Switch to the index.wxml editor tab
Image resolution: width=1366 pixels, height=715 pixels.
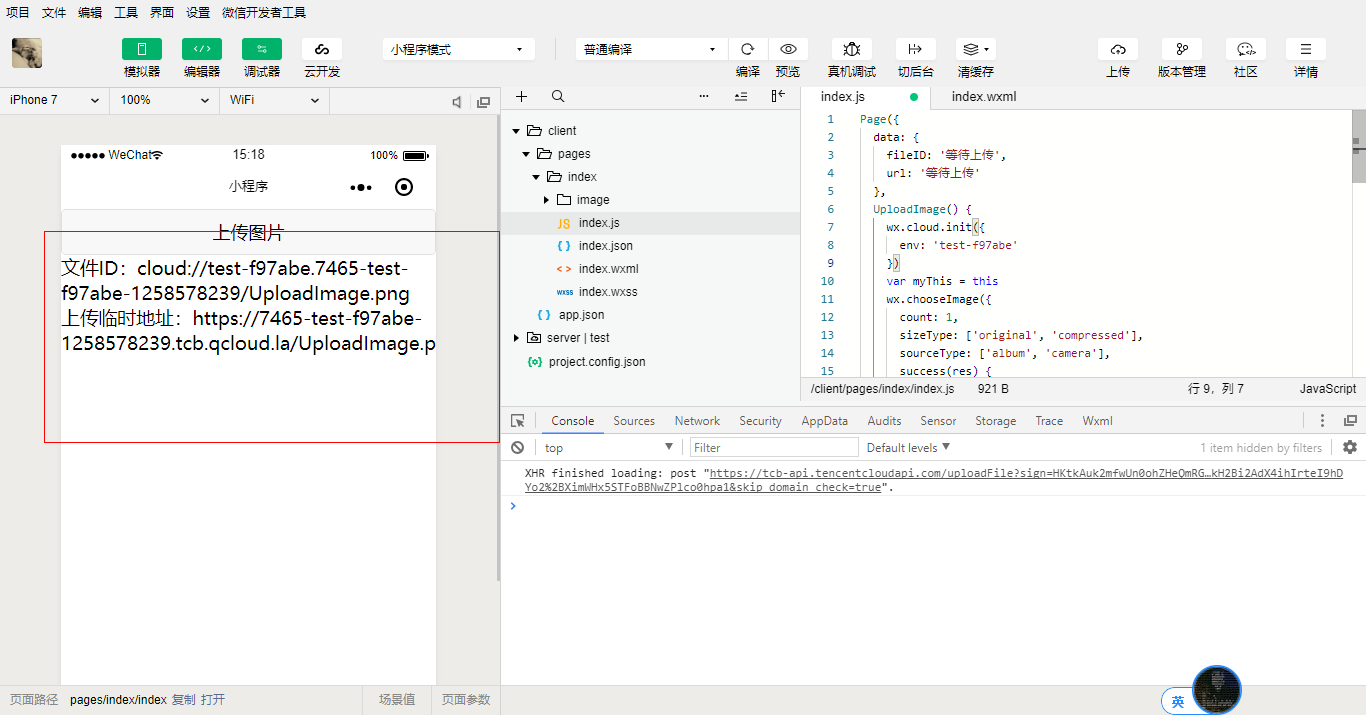click(x=983, y=97)
